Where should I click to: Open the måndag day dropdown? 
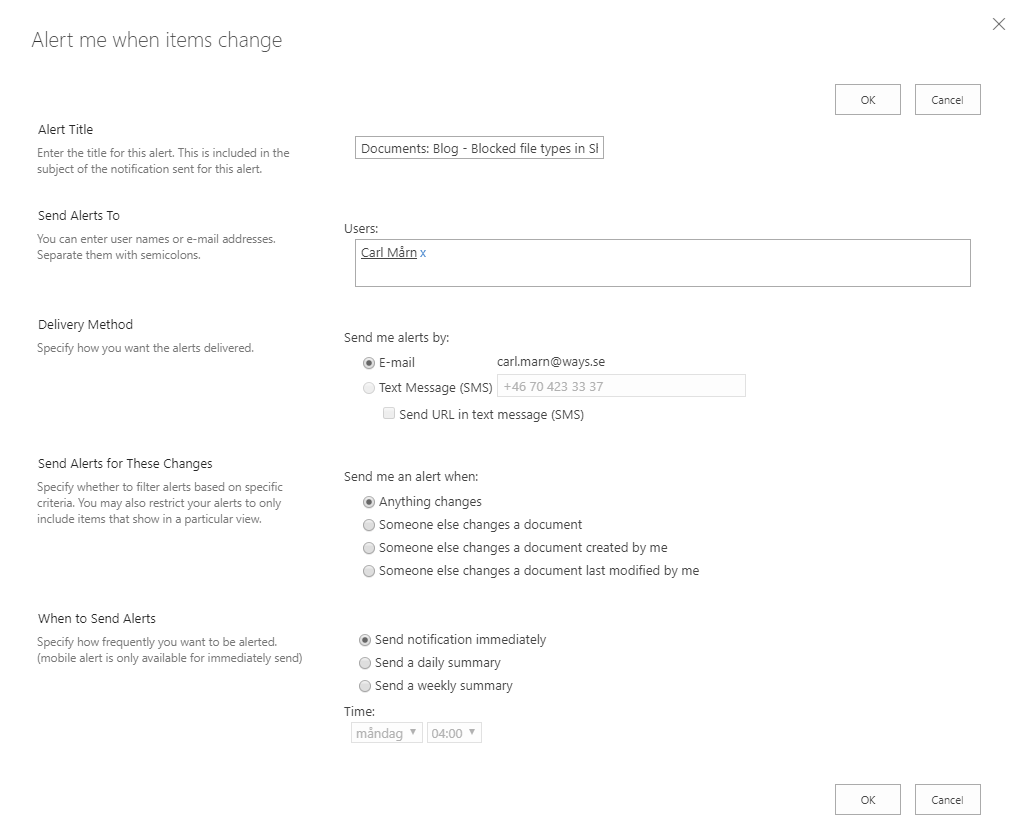click(x=386, y=732)
